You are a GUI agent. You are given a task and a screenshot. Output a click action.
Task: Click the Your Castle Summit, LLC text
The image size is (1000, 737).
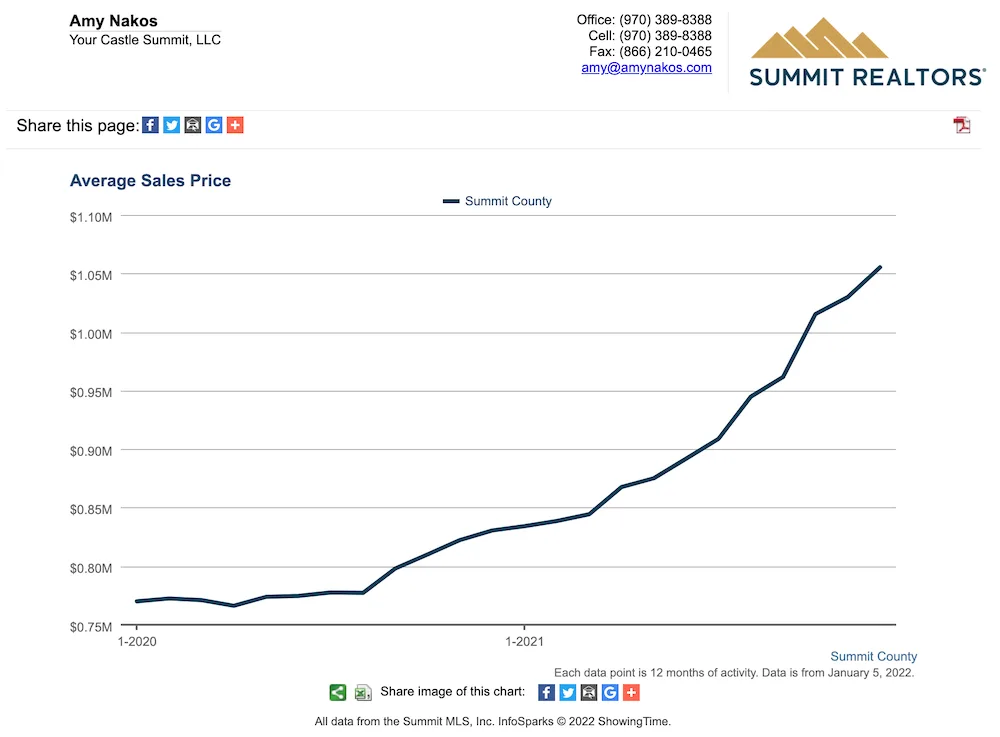pyautogui.click(x=145, y=40)
